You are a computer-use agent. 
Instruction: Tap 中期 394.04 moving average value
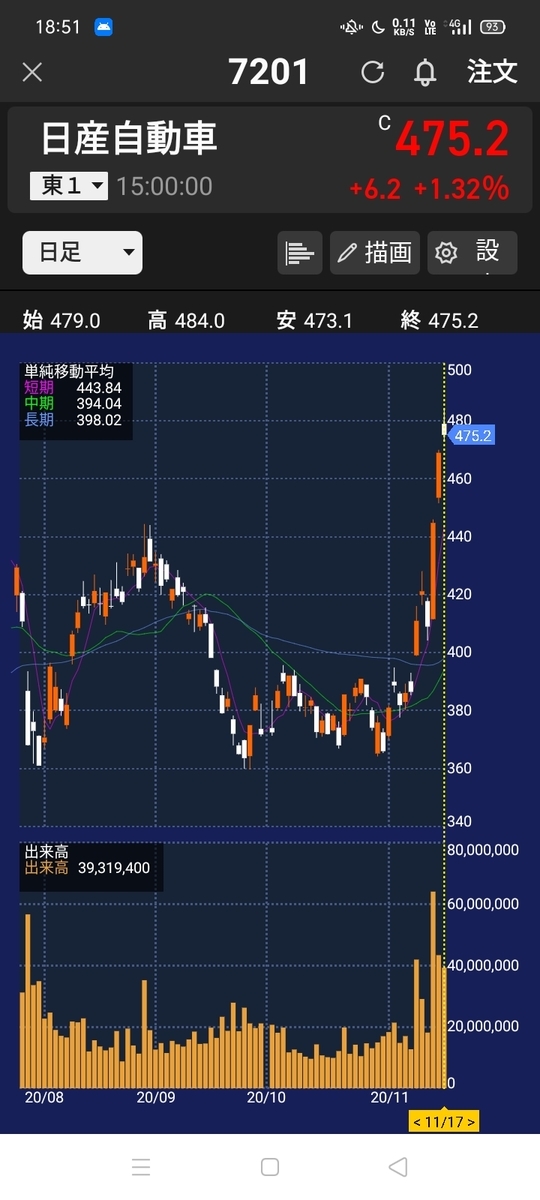(x=73, y=404)
